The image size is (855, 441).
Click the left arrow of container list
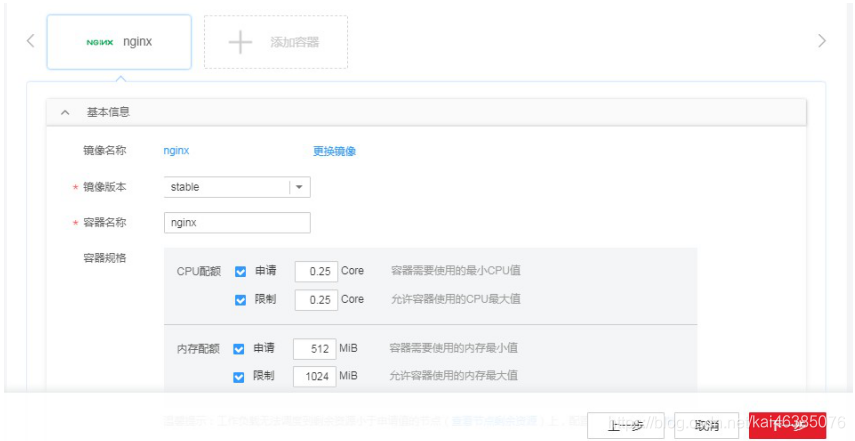(31, 41)
